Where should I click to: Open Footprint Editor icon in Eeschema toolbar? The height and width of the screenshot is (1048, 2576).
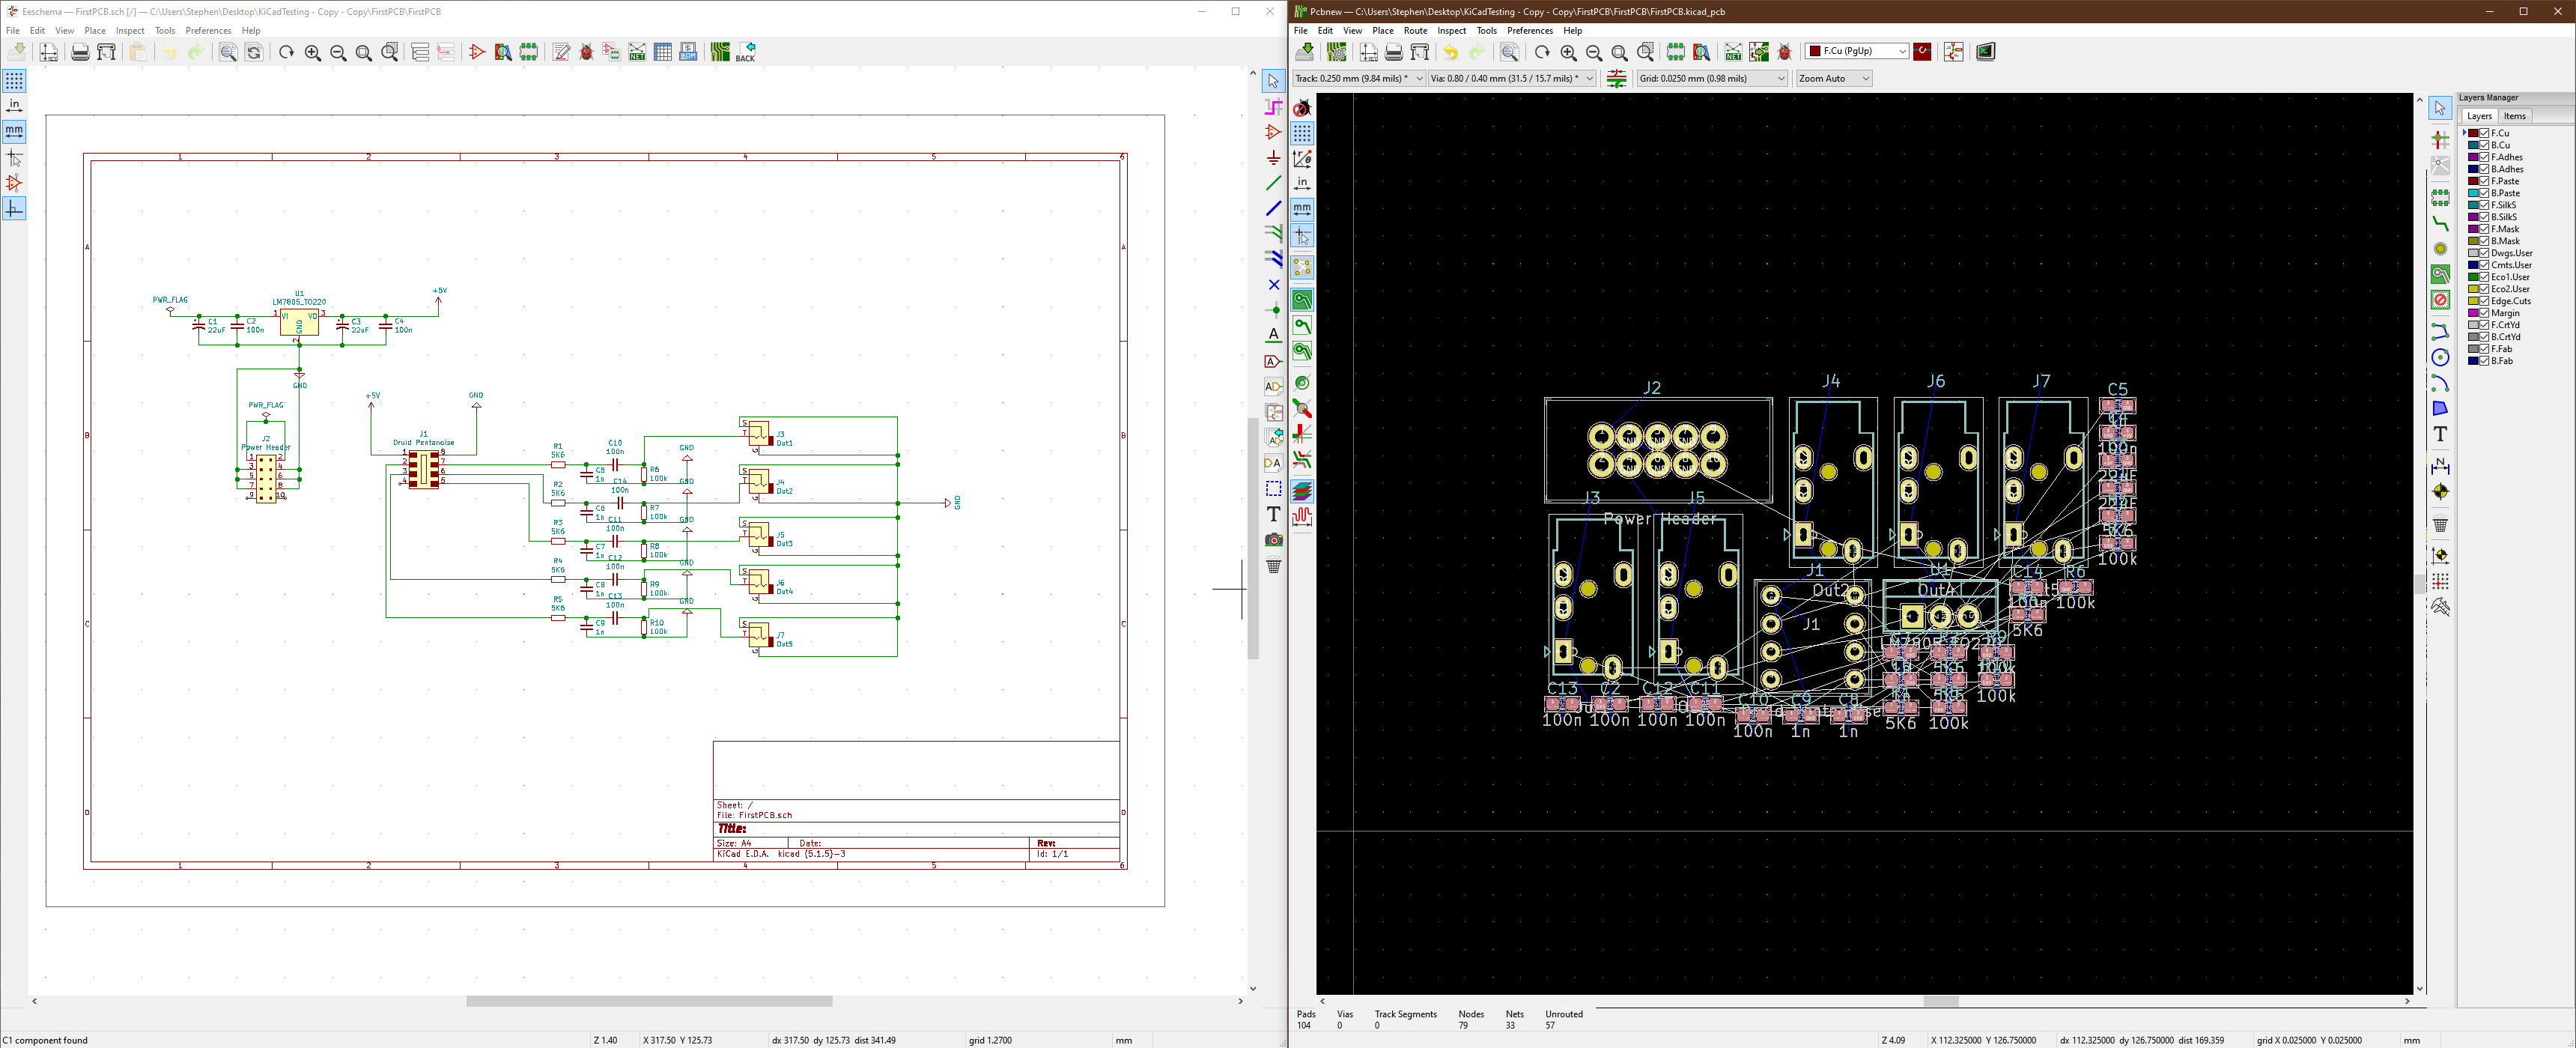coord(529,52)
